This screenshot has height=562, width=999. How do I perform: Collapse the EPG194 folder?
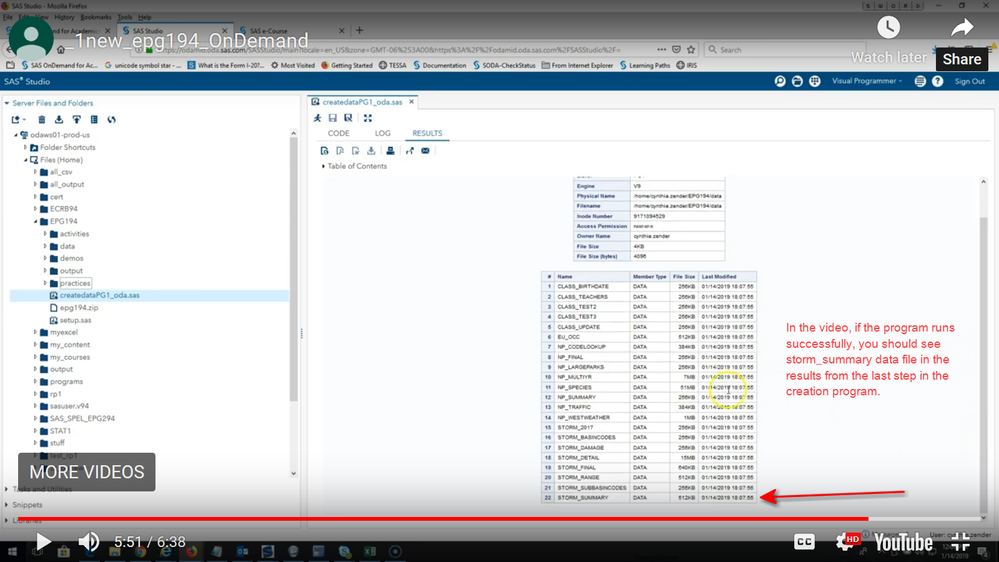(x=36, y=221)
